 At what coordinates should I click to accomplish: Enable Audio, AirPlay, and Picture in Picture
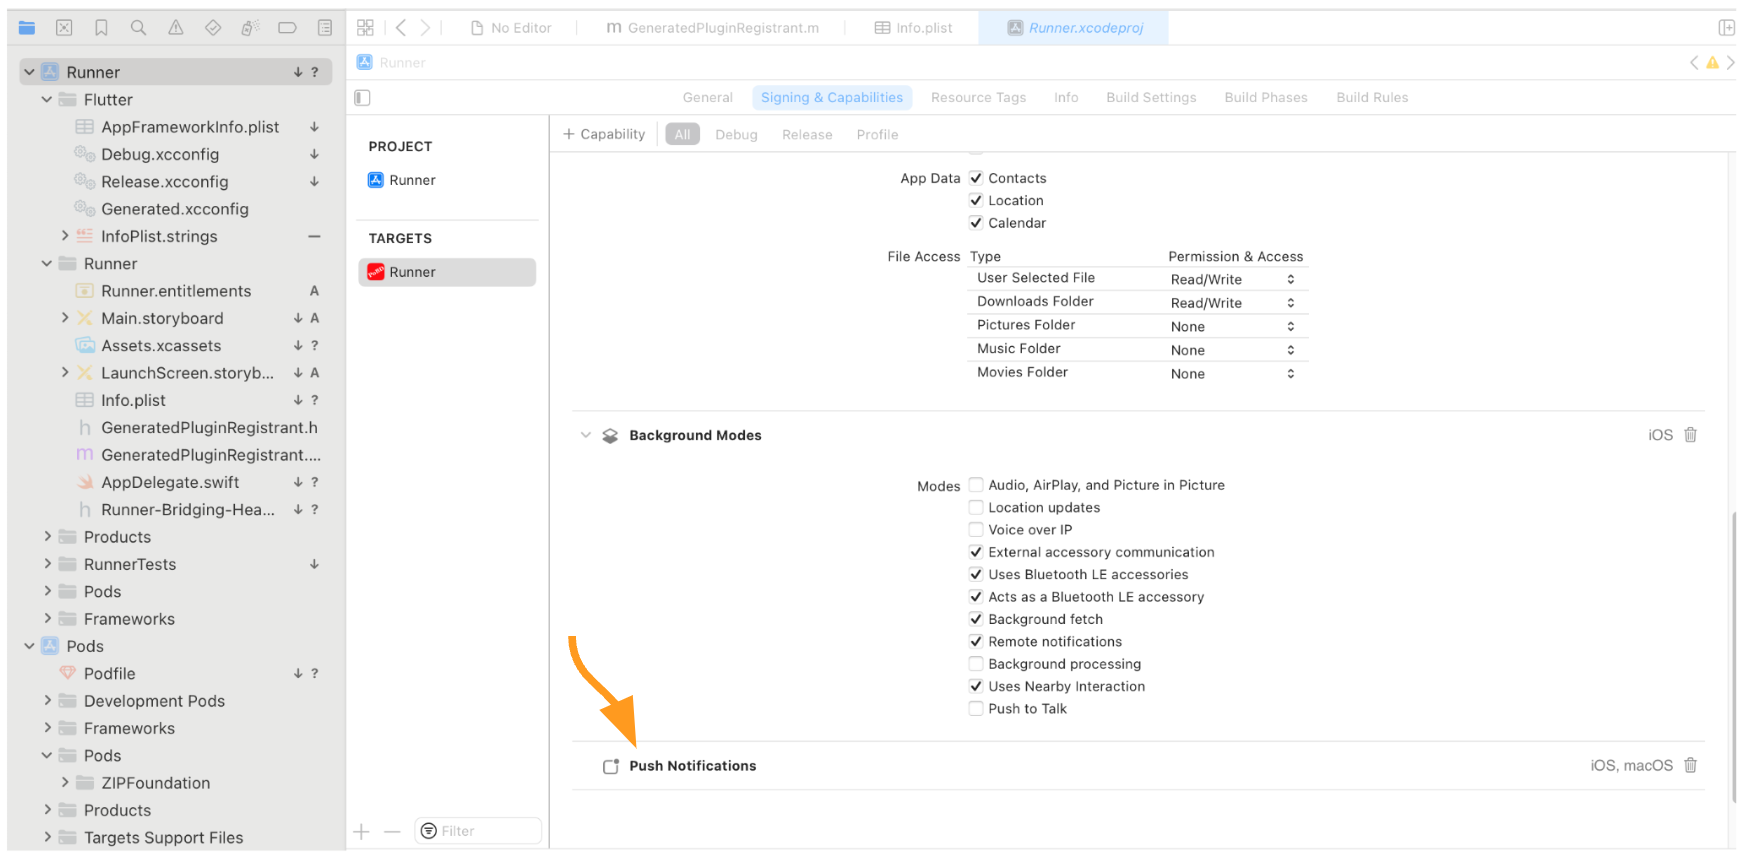pos(976,485)
